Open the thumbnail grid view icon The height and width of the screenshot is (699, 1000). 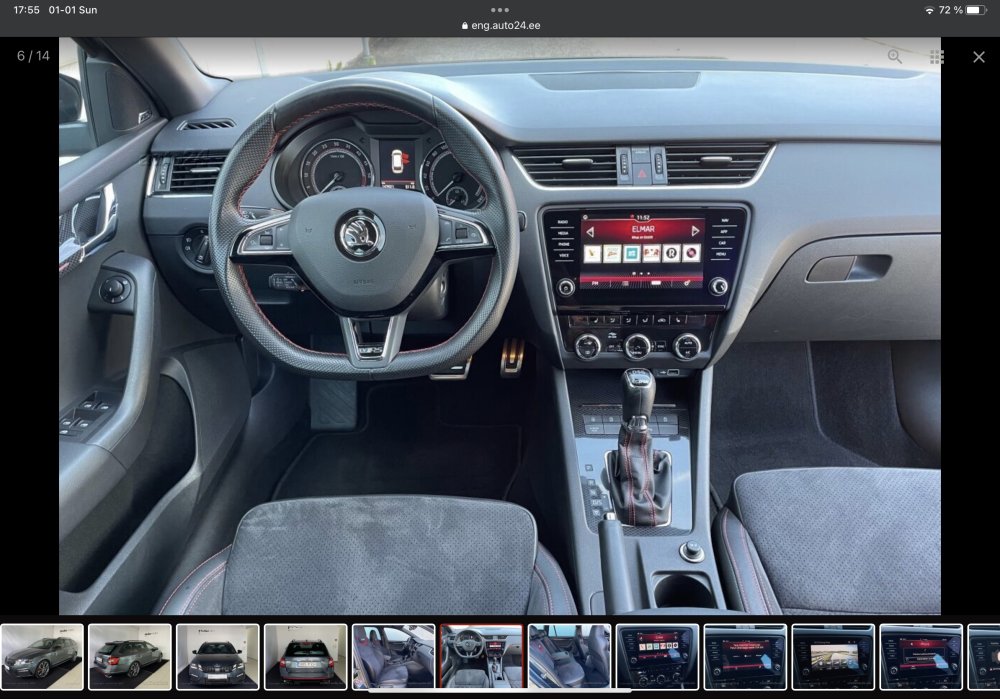937,57
